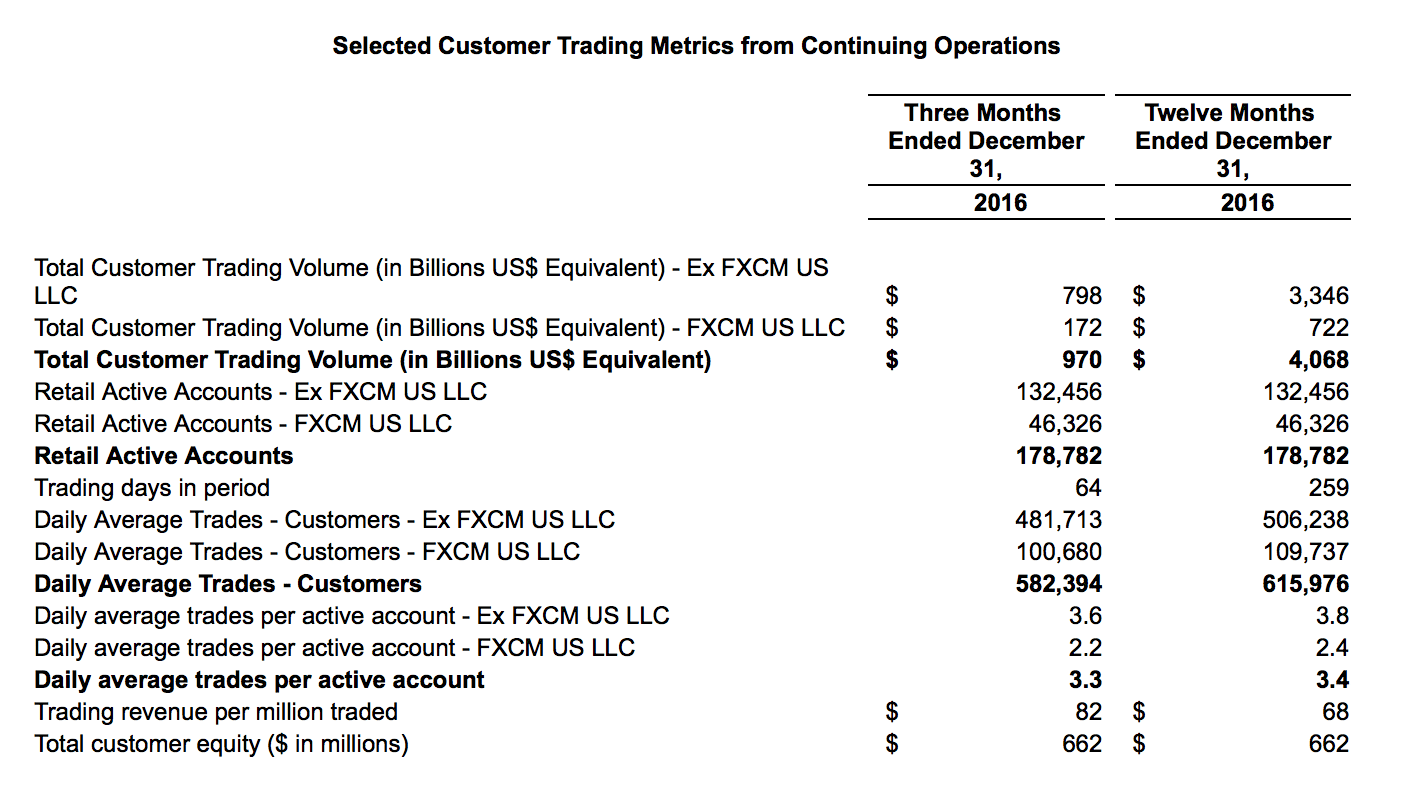The height and width of the screenshot is (788, 1416).
Task: Select the 3,346 trading volume value
Action: (x=1318, y=296)
